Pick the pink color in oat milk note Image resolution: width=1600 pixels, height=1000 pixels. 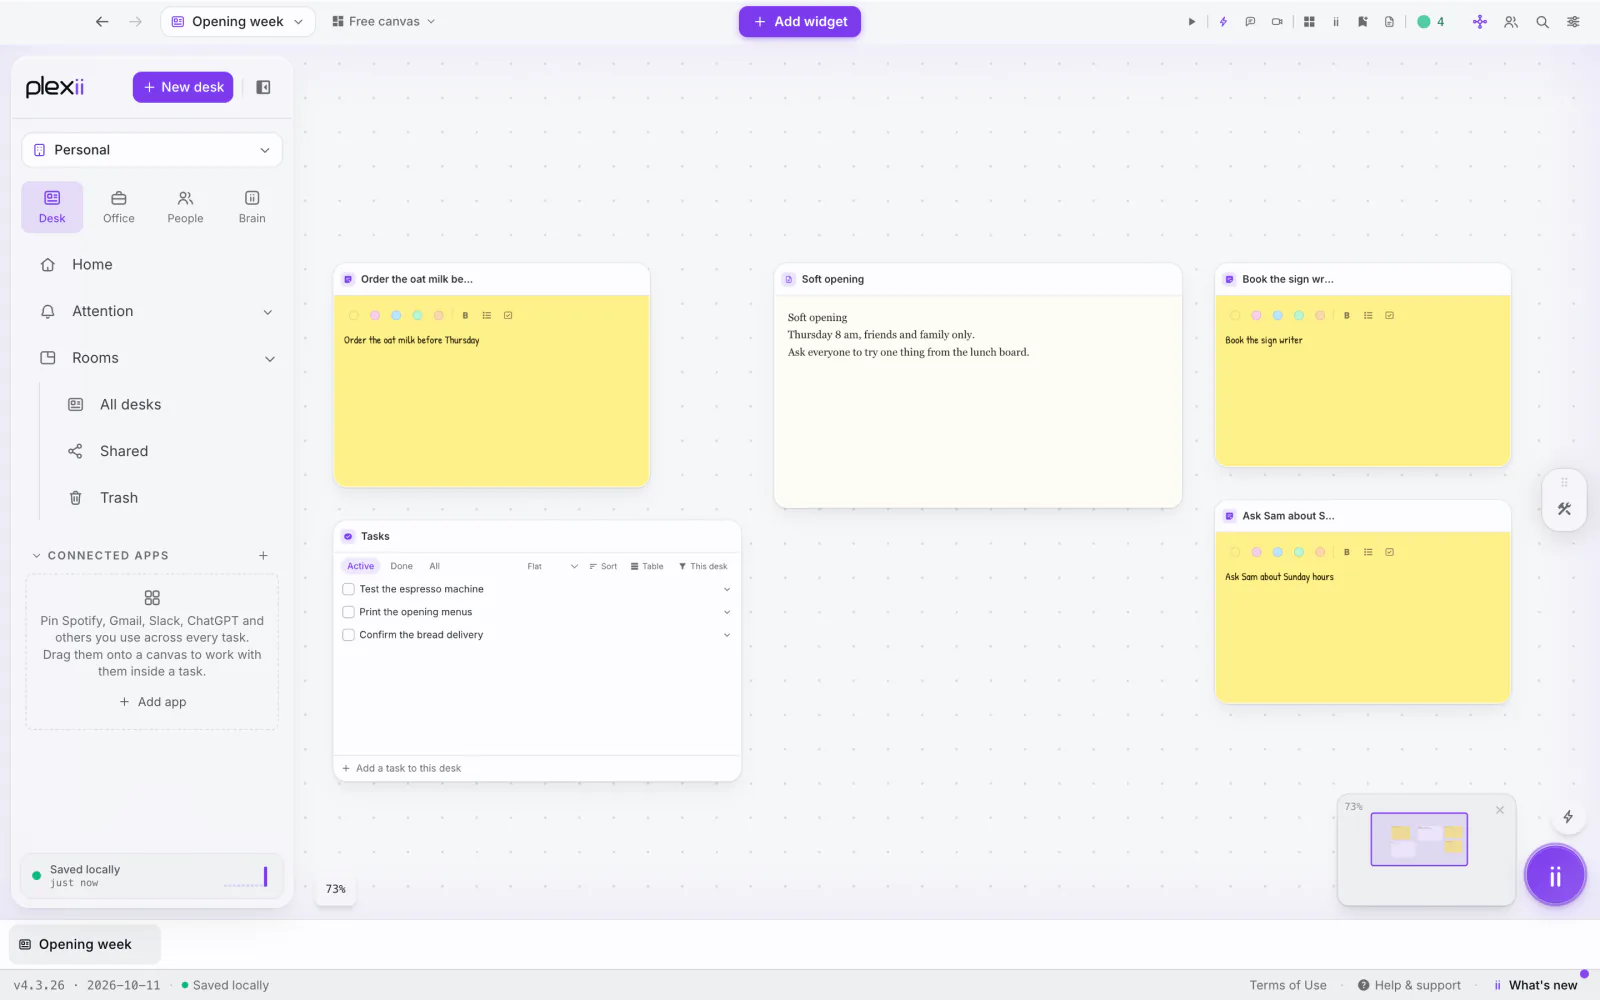point(375,316)
